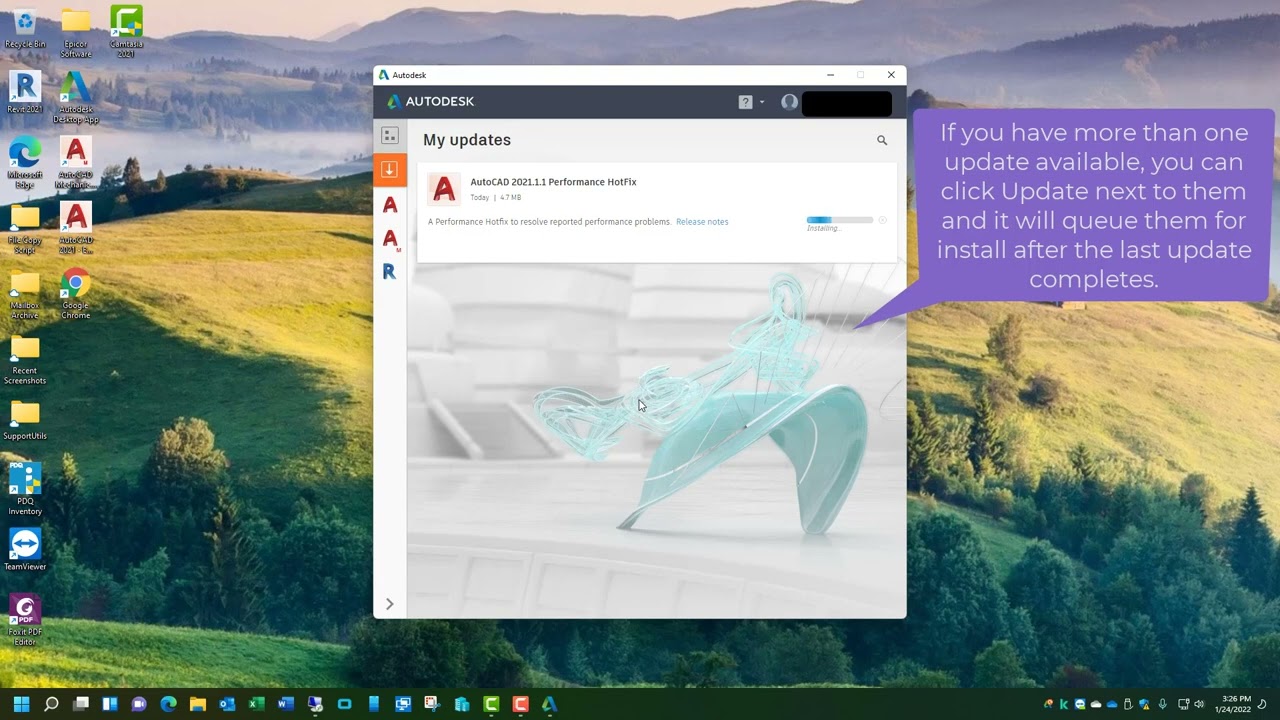Click the search magnifier in My updates
This screenshot has height=720, width=1280.
click(x=882, y=141)
